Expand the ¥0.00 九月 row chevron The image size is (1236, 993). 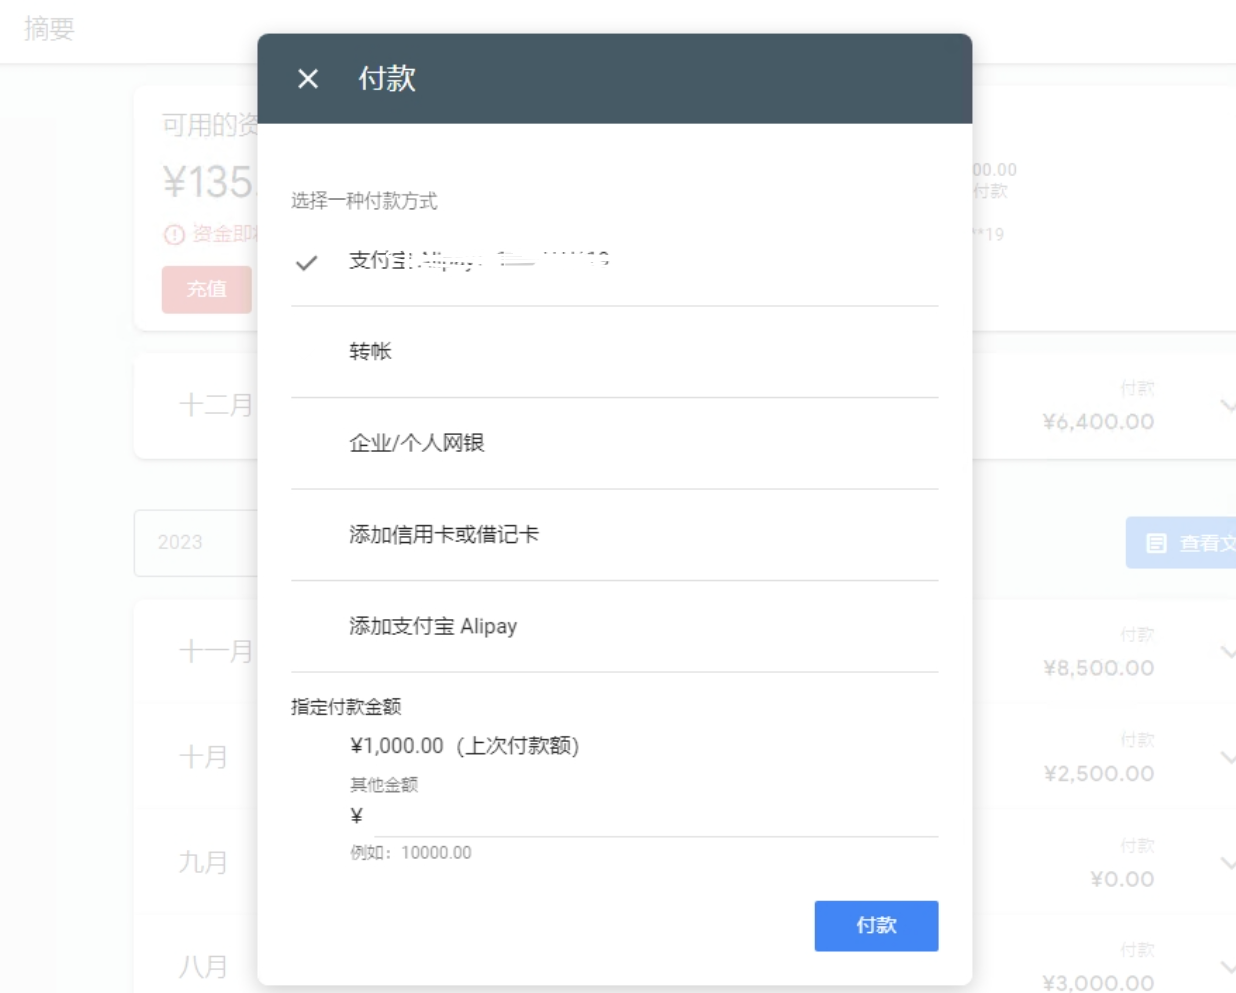coord(1227,863)
